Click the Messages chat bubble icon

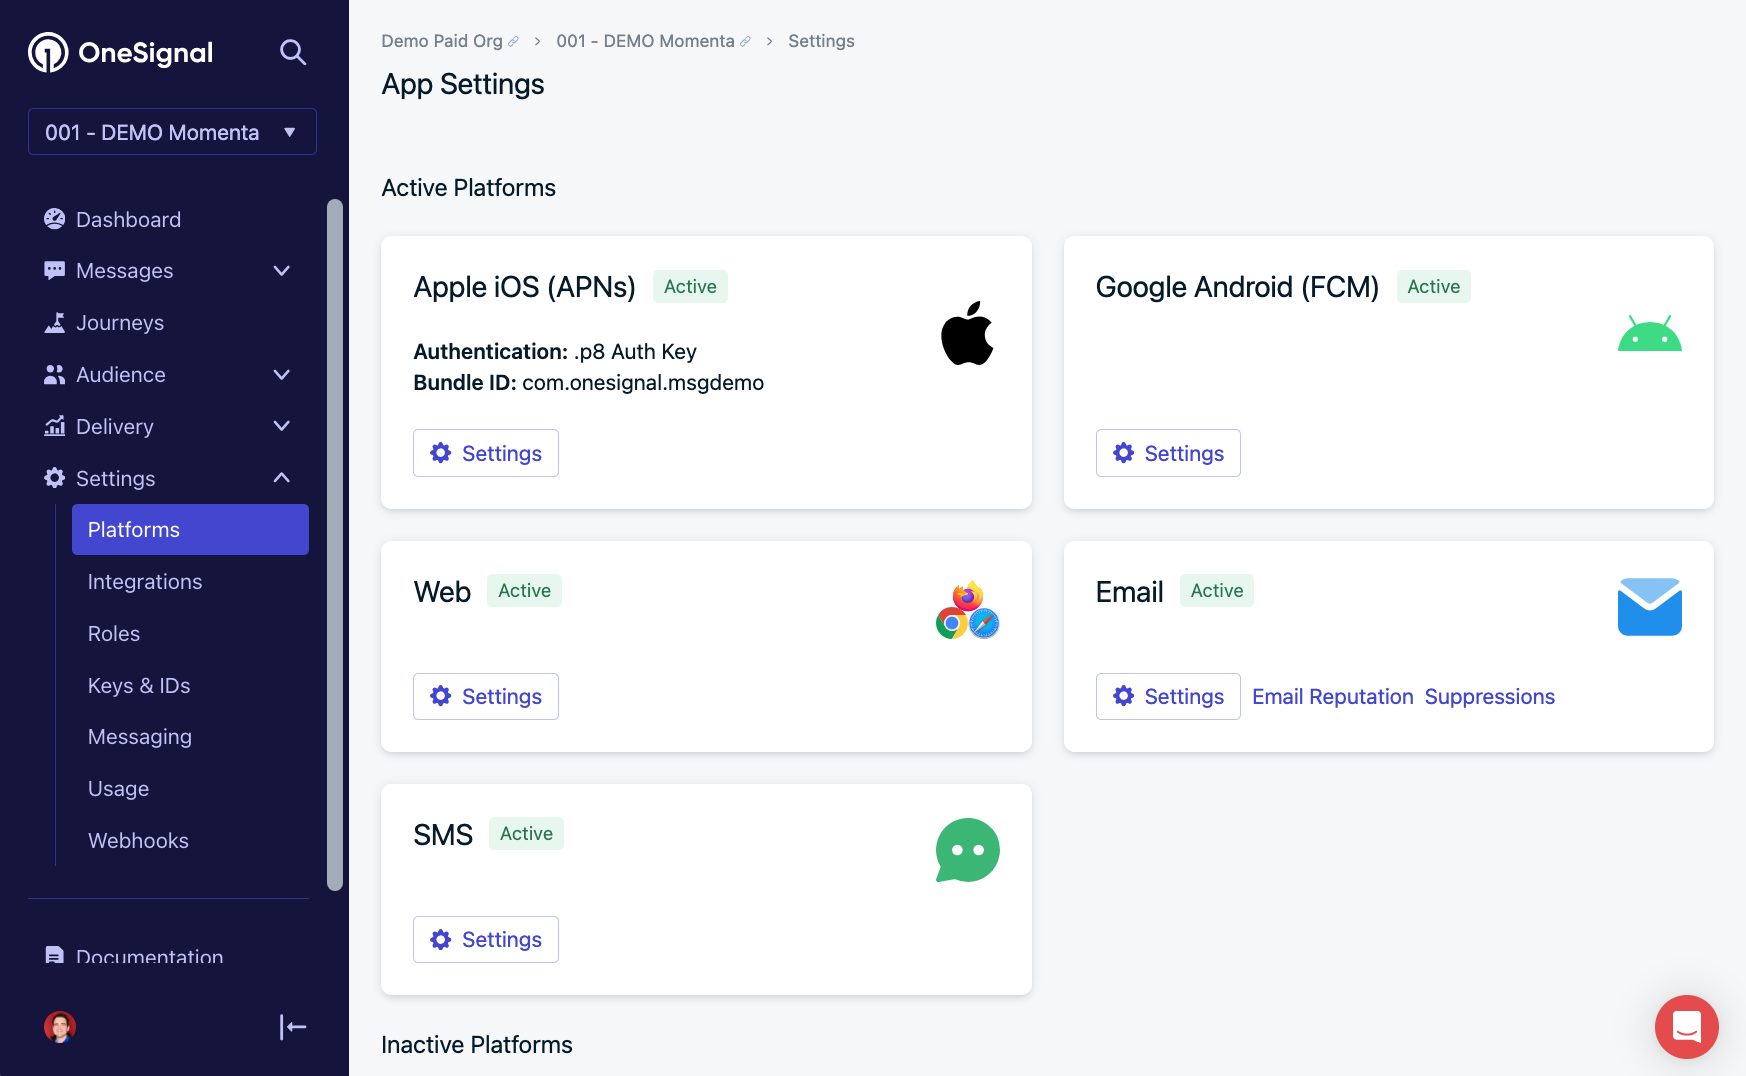click(x=55, y=271)
